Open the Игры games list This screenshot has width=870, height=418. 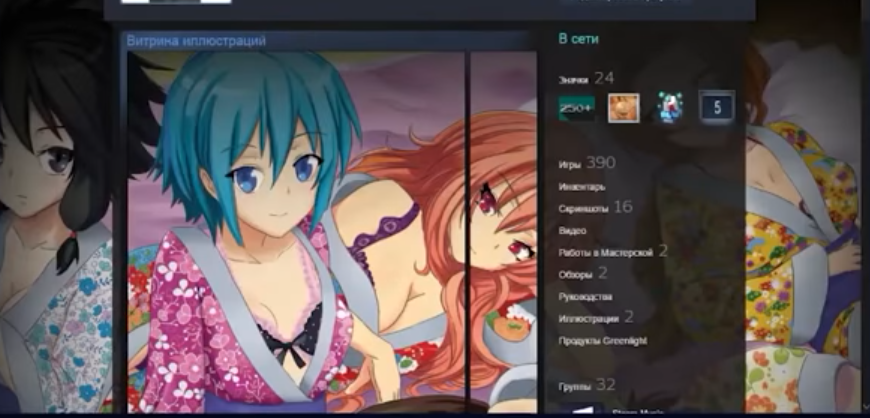click(570, 165)
